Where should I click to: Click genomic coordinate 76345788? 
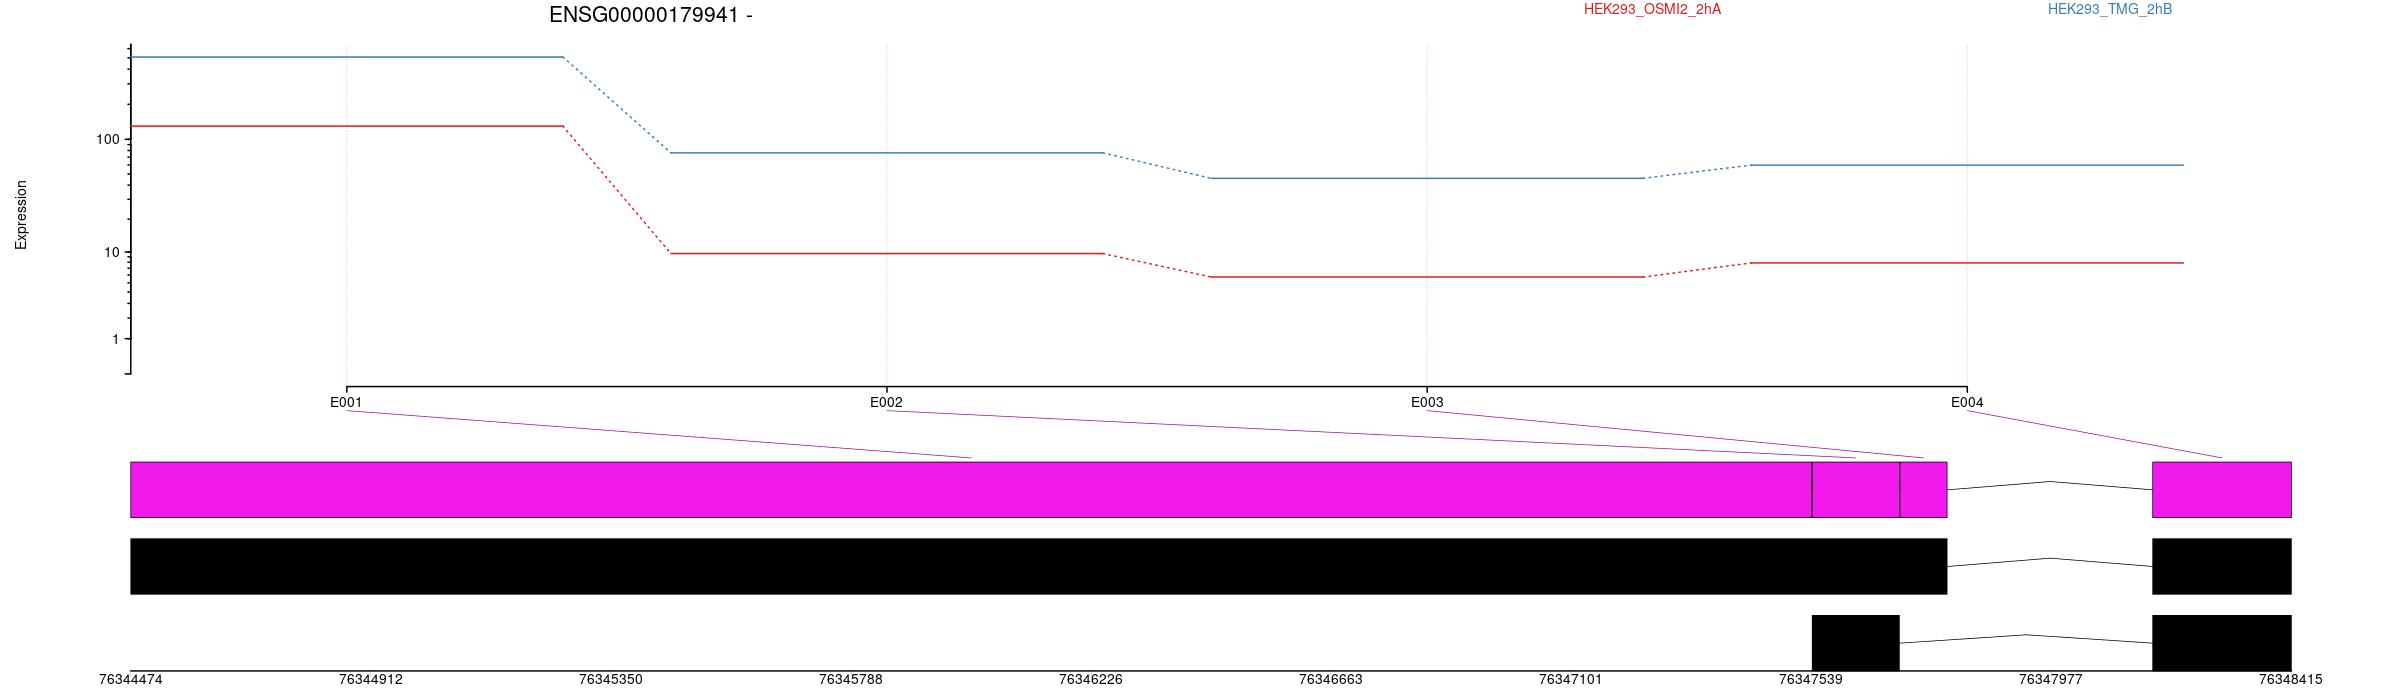point(851,680)
